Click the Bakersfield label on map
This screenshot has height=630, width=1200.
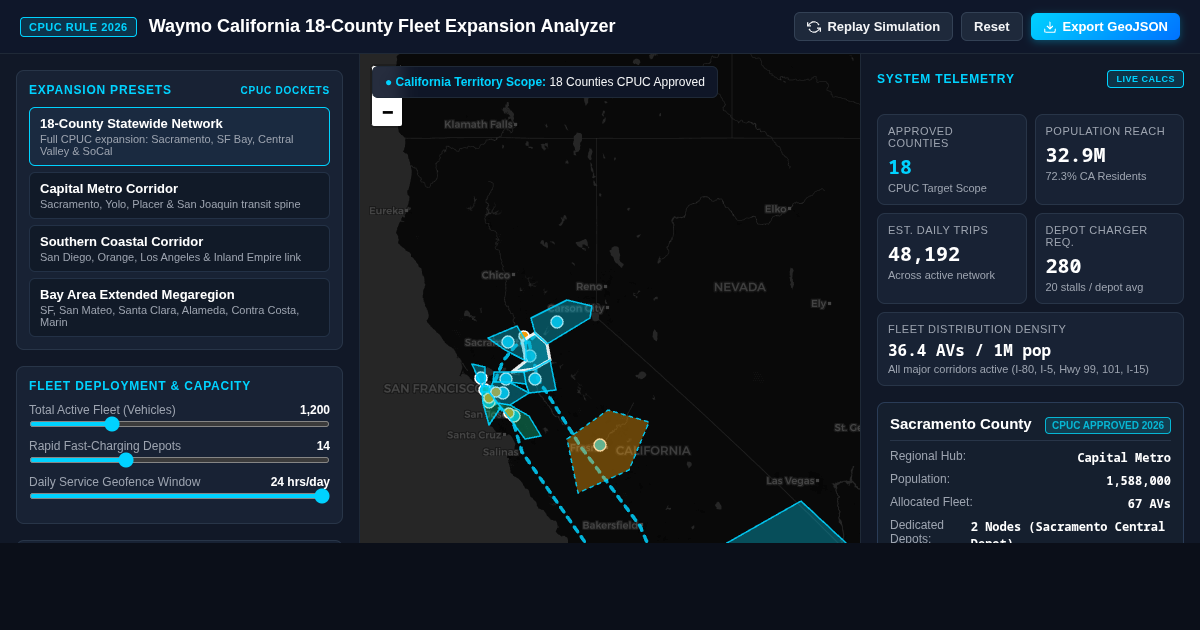tap(610, 525)
